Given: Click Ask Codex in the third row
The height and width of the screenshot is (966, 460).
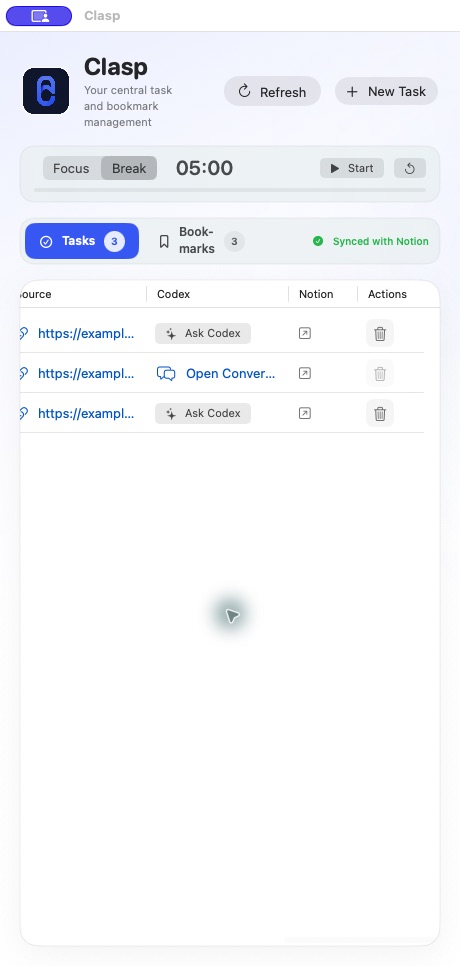Looking at the screenshot, I should pyautogui.click(x=203, y=413).
